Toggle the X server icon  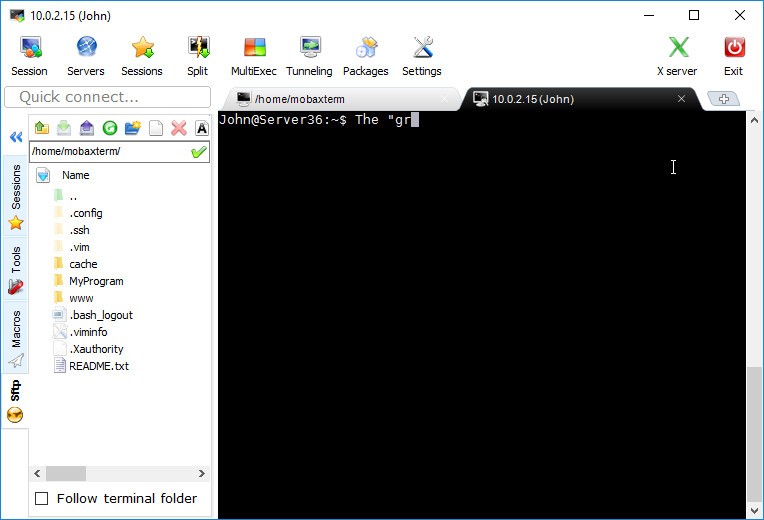coord(678,56)
